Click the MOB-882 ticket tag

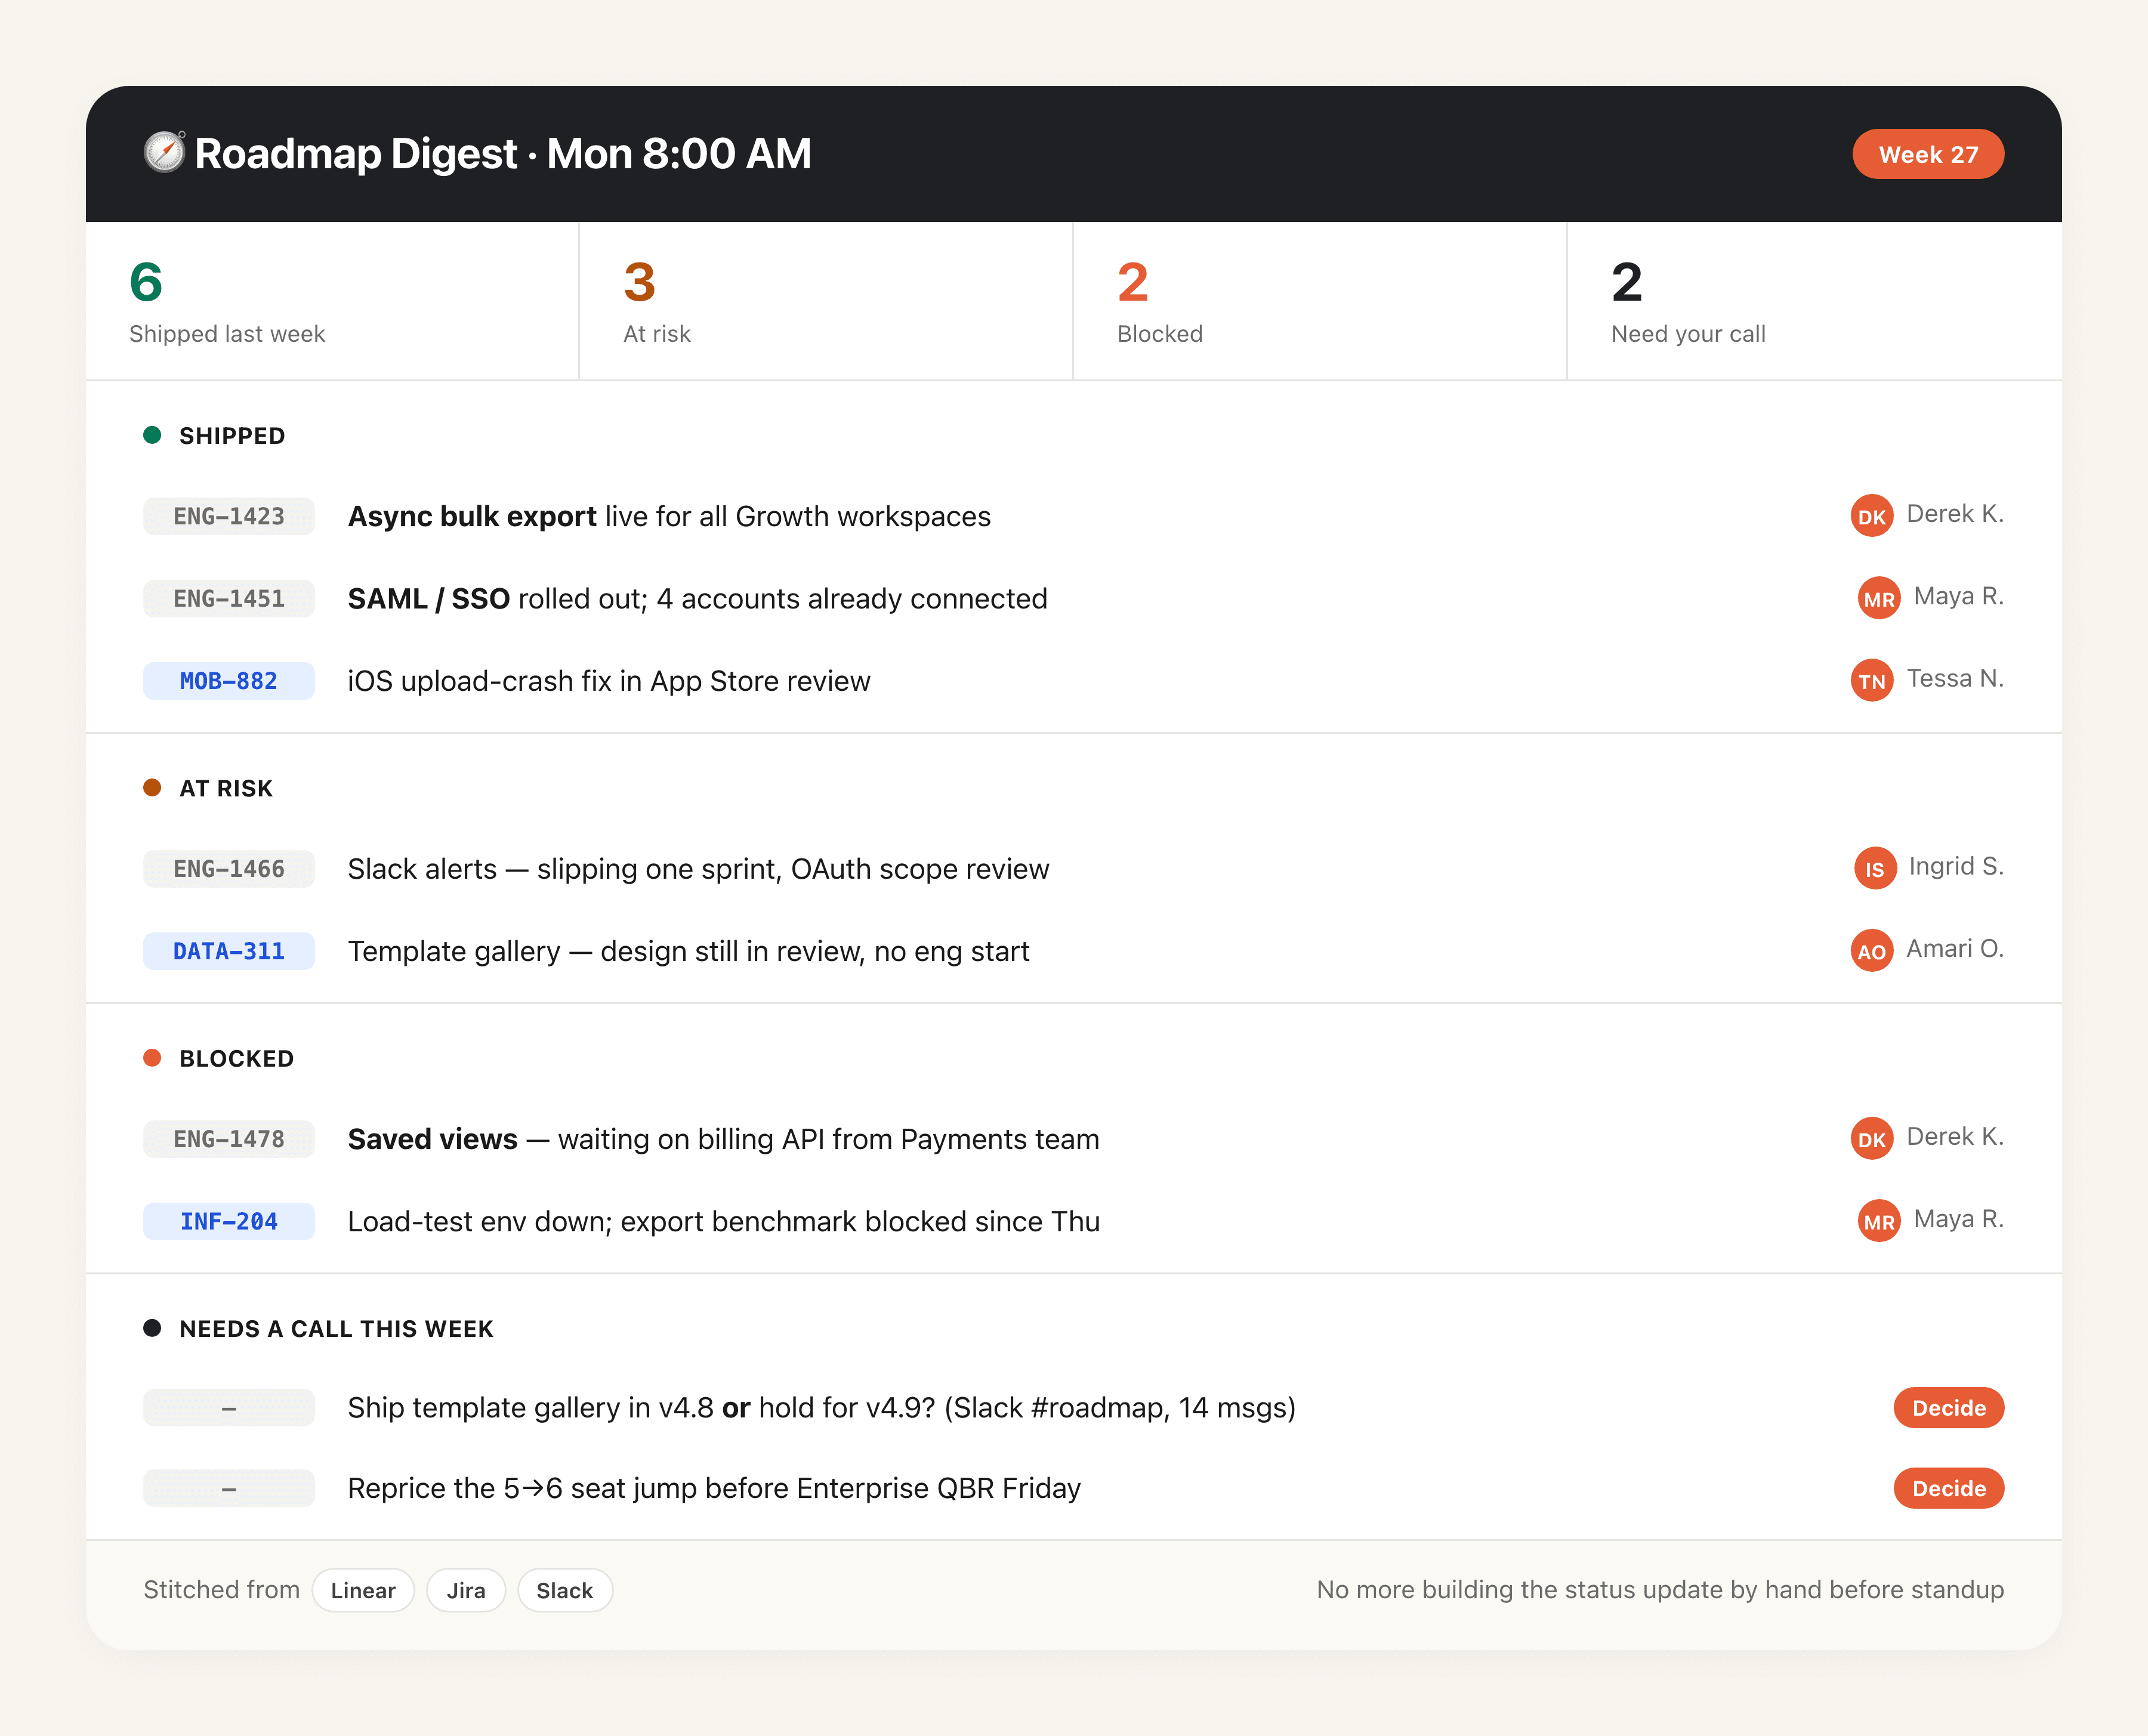(x=229, y=681)
